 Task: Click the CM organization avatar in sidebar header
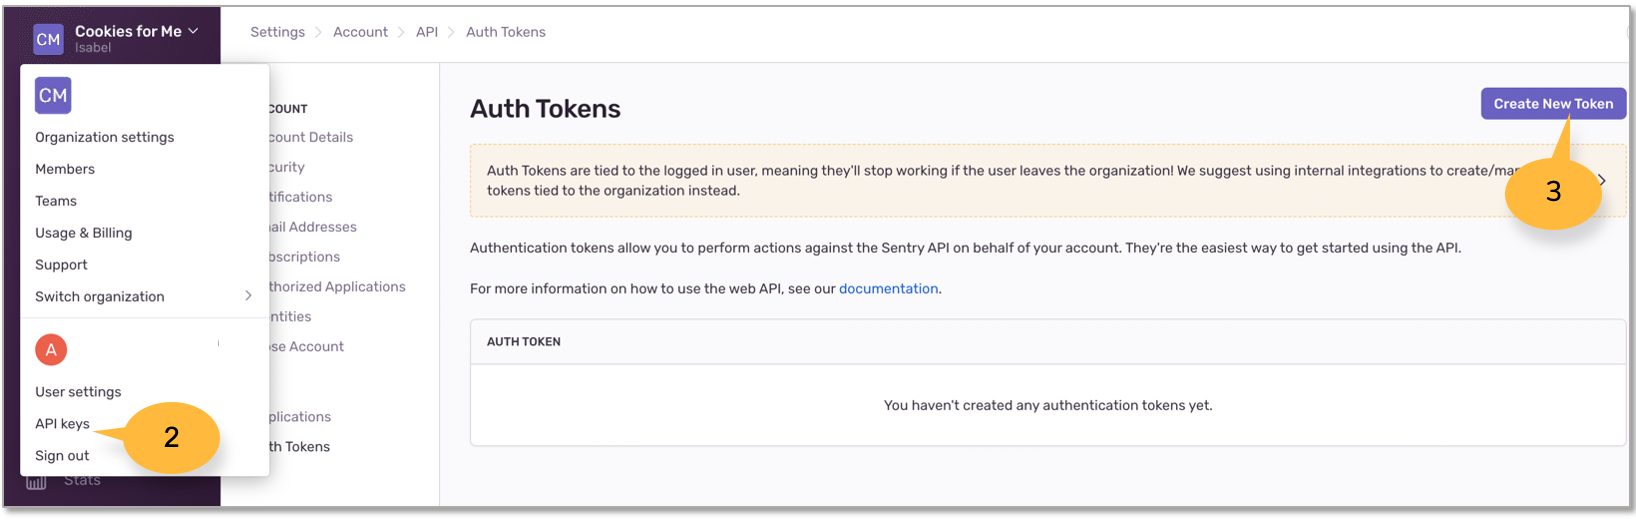point(49,40)
